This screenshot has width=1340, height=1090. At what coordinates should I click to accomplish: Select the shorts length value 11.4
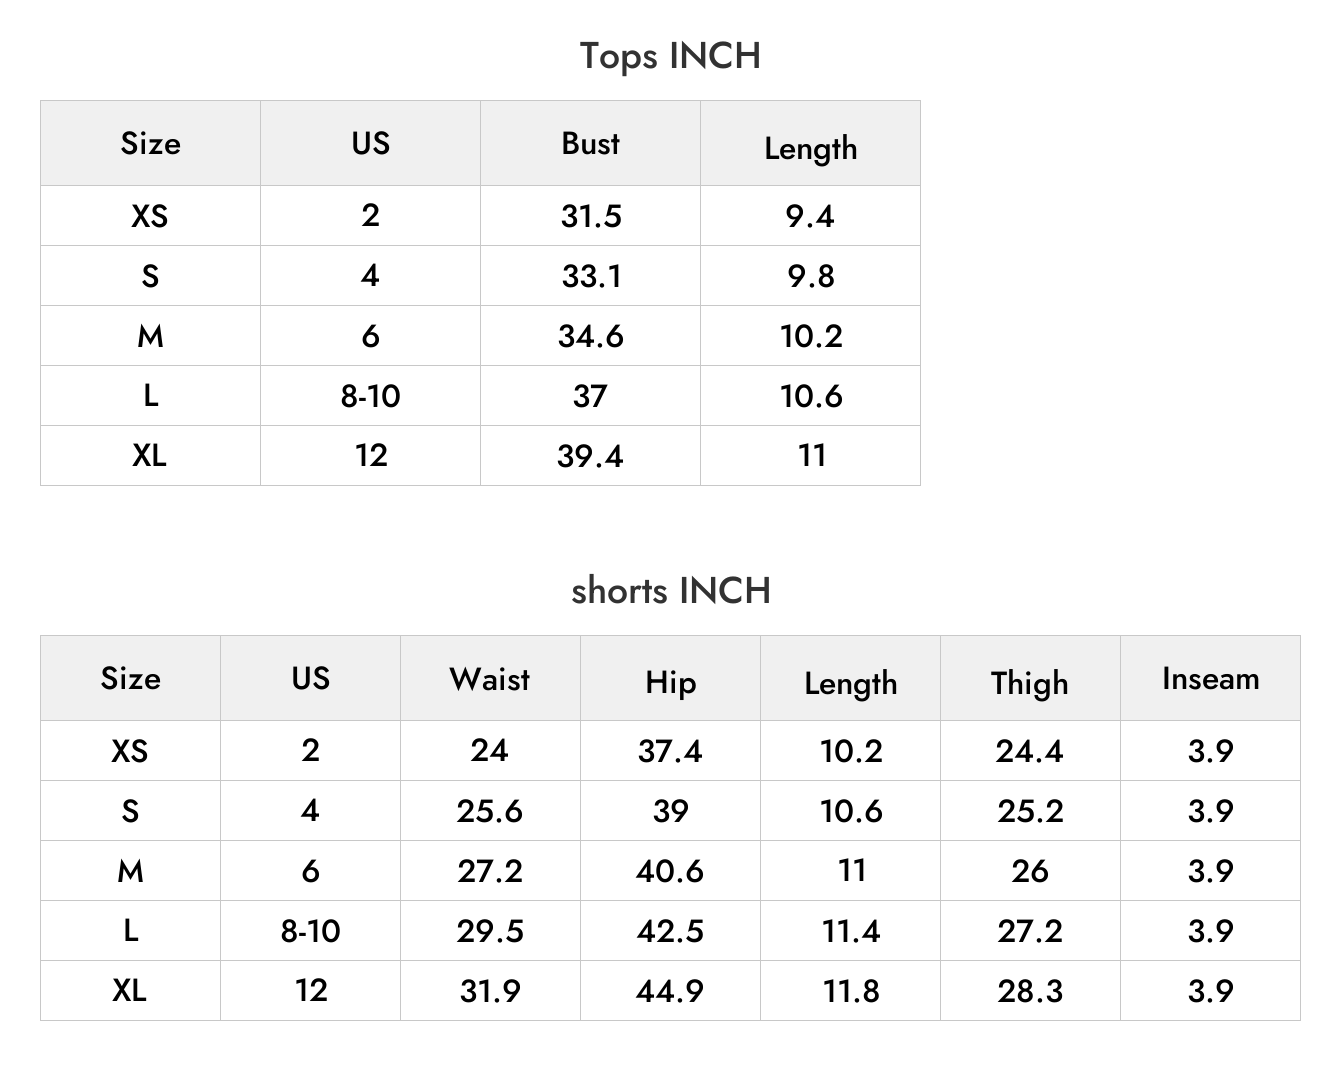tap(851, 931)
